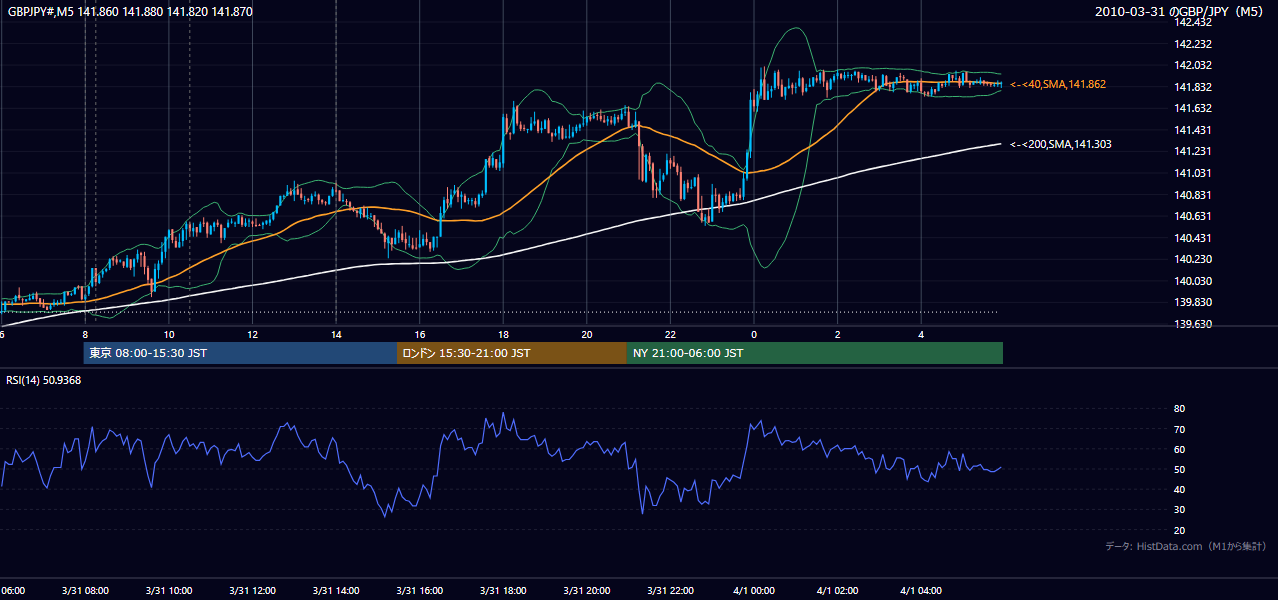Click the 141.632 price axis label
Viewport: 1278px width, 600px height.
(1194, 108)
